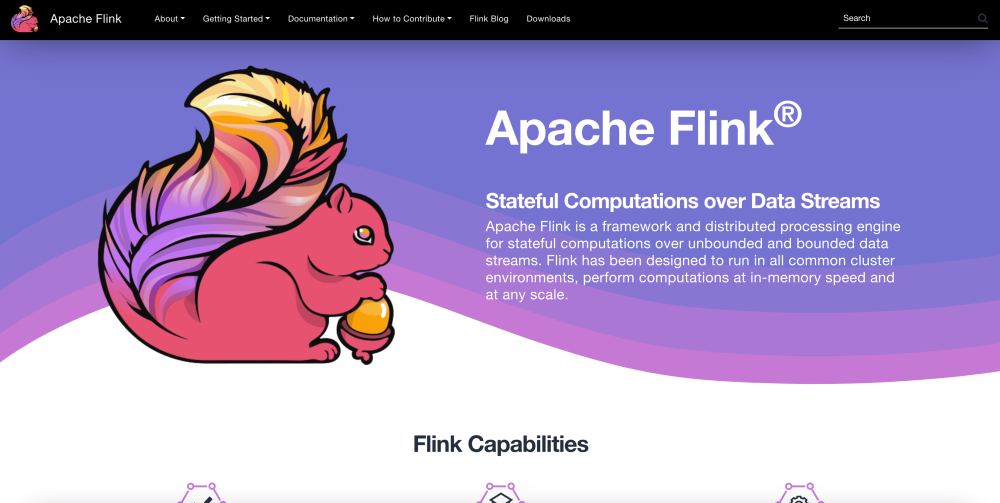Open the Downloads page
This screenshot has width=1000, height=503.
pyautogui.click(x=548, y=18)
